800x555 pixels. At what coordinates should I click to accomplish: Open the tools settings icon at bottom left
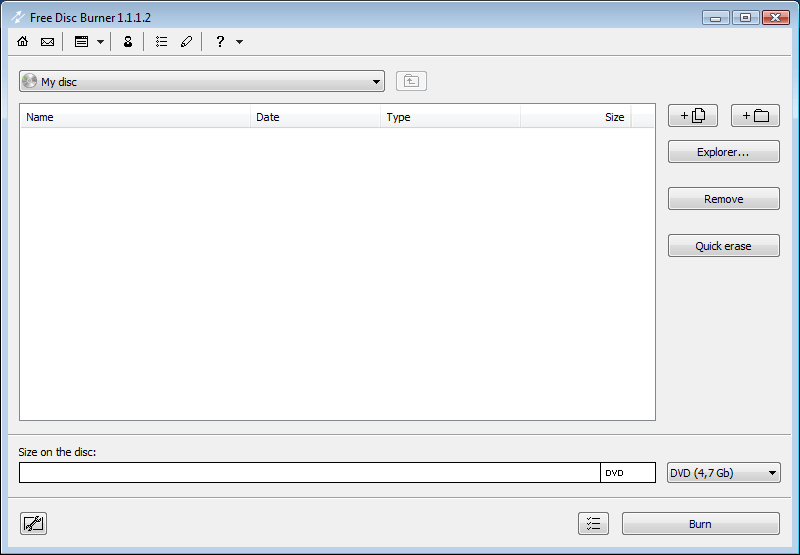click(34, 523)
